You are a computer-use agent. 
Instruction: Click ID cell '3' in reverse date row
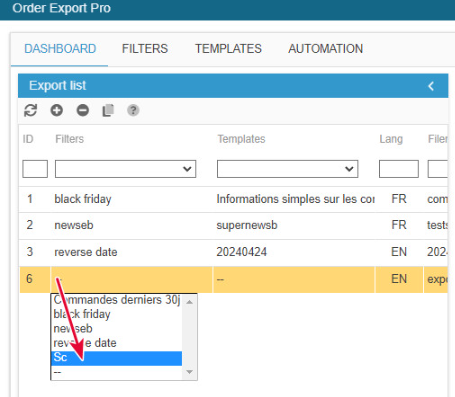(x=35, y=252)
